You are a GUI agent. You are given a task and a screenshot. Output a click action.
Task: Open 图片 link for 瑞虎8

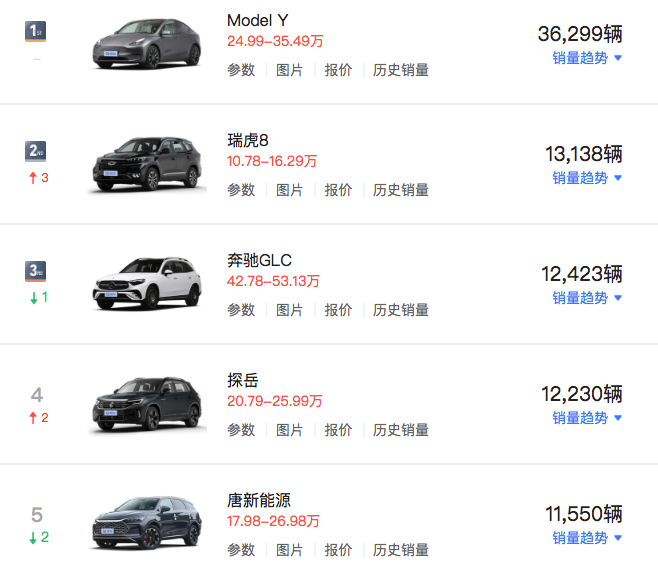[x=289, y=190]
